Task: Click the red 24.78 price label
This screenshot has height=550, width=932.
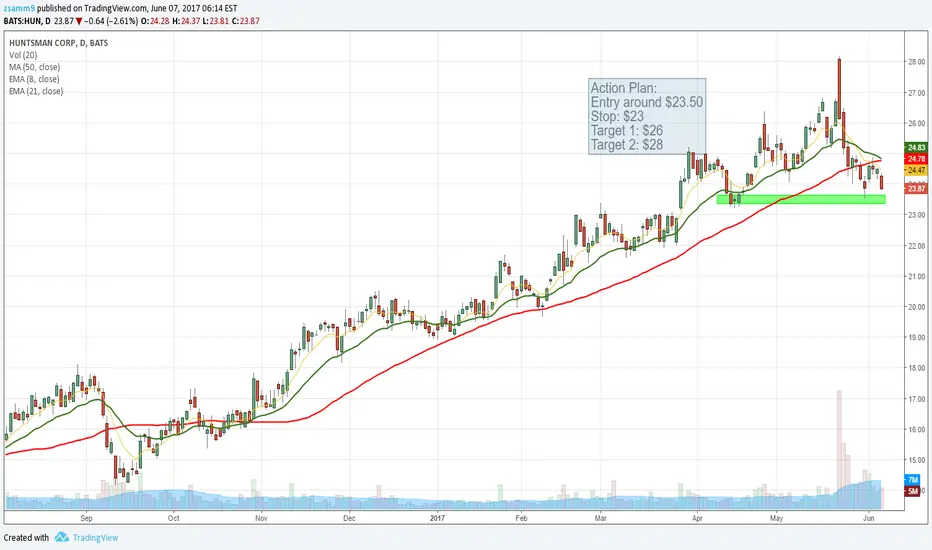Action: [x=915, y=159]
